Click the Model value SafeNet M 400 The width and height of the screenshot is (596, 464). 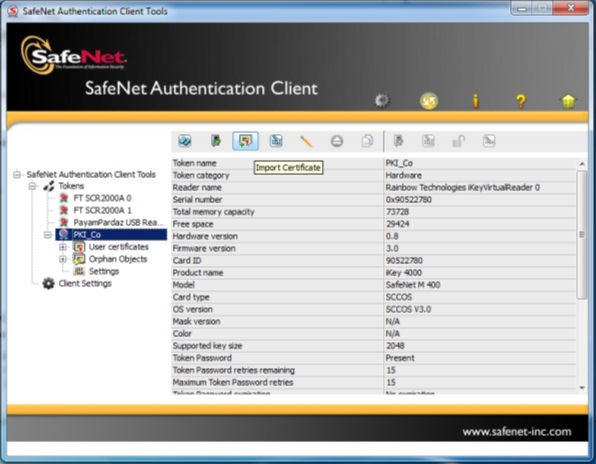tap(413, 285)
